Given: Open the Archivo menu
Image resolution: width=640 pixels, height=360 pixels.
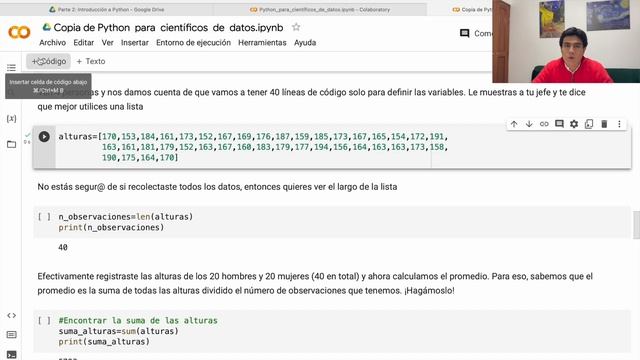Looking at the screenshot, I should 52,42.
